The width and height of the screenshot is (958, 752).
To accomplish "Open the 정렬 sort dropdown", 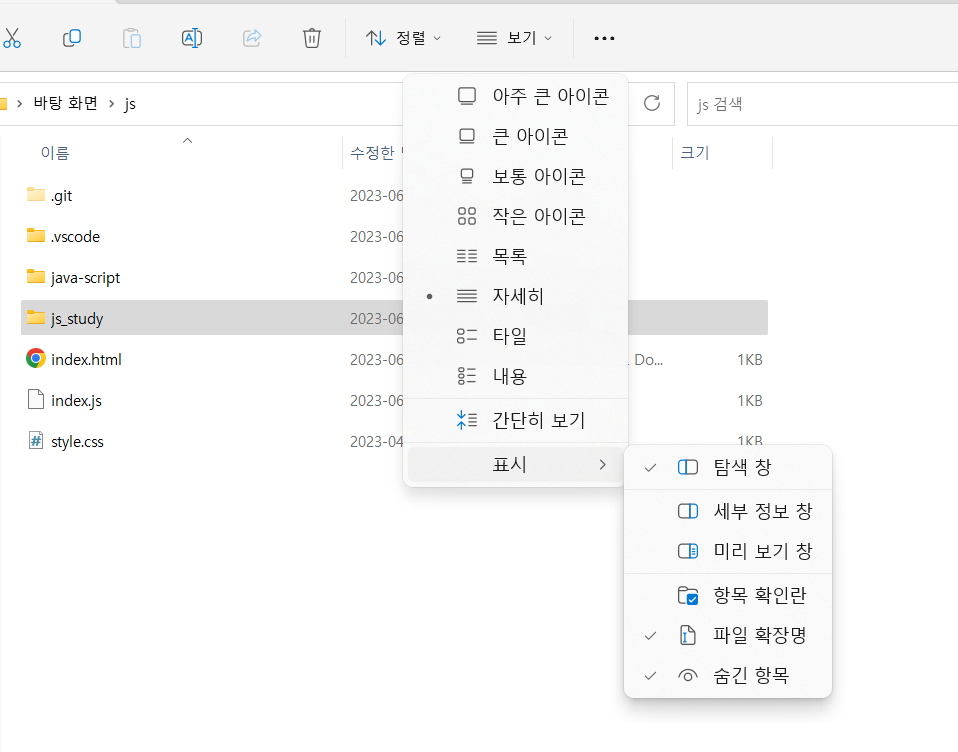I will tap(403, 38).
